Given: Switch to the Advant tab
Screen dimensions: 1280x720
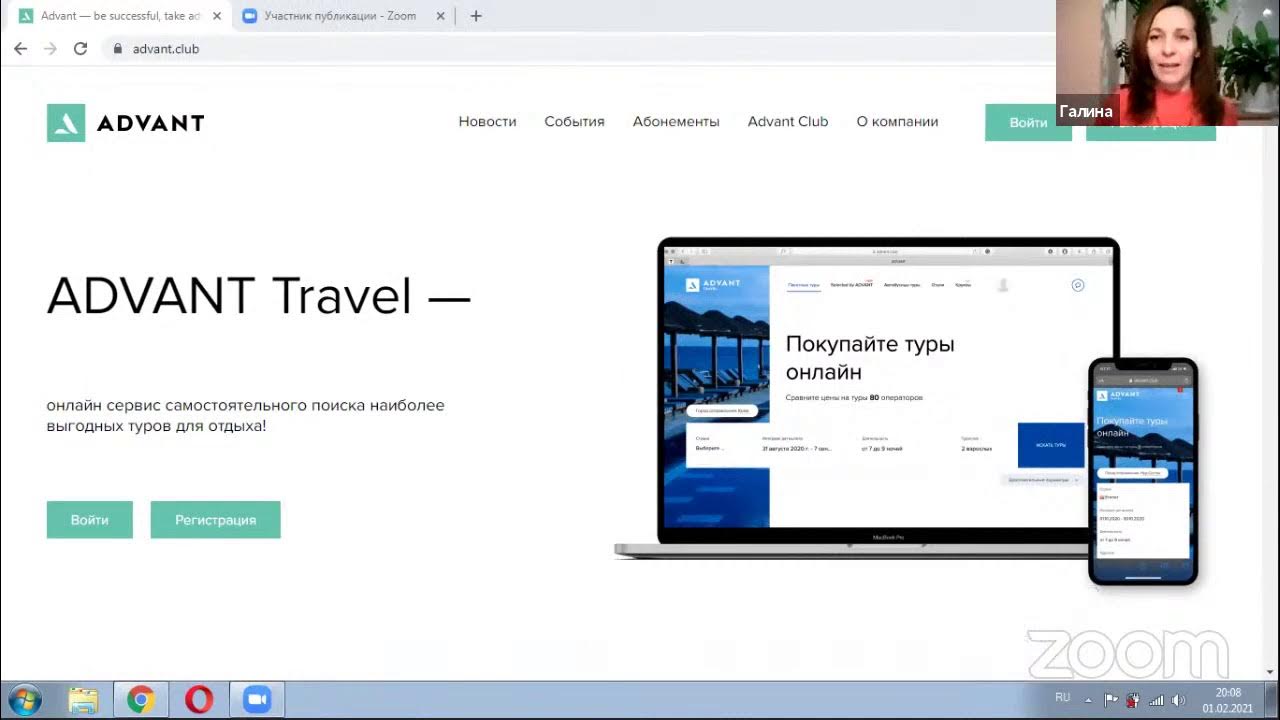Looking at the screenshot, I should (x=118, y=16).
